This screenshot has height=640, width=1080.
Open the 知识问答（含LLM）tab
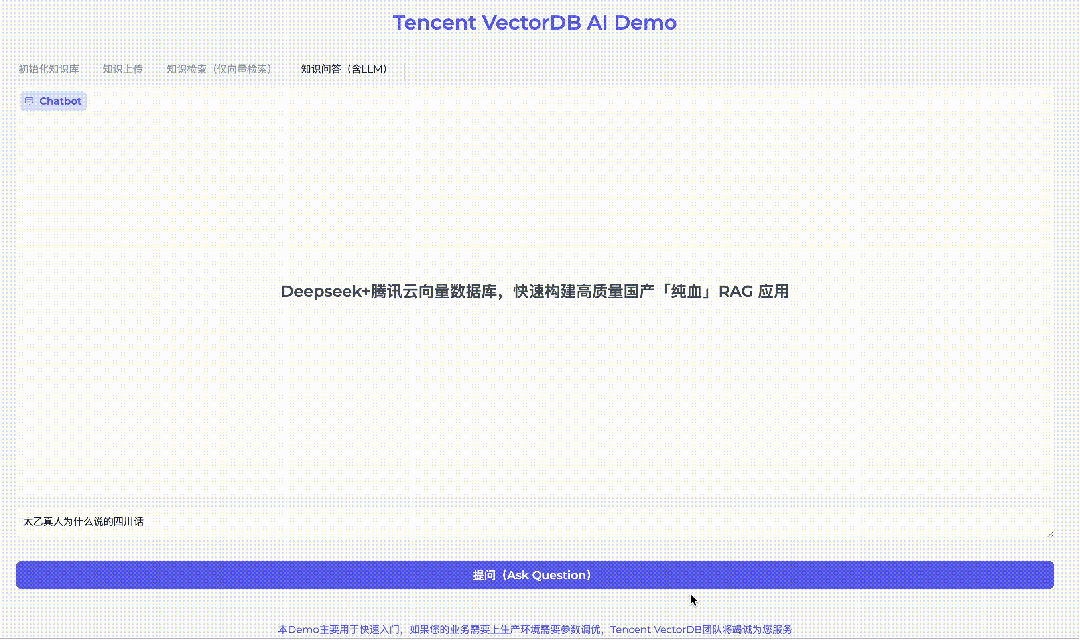click(344, 69)
